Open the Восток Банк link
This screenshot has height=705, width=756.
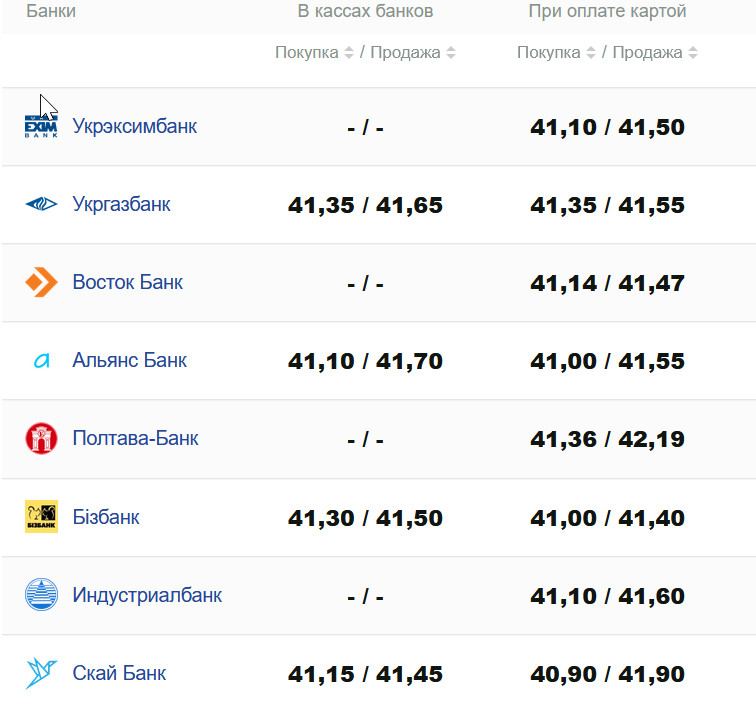127,282
